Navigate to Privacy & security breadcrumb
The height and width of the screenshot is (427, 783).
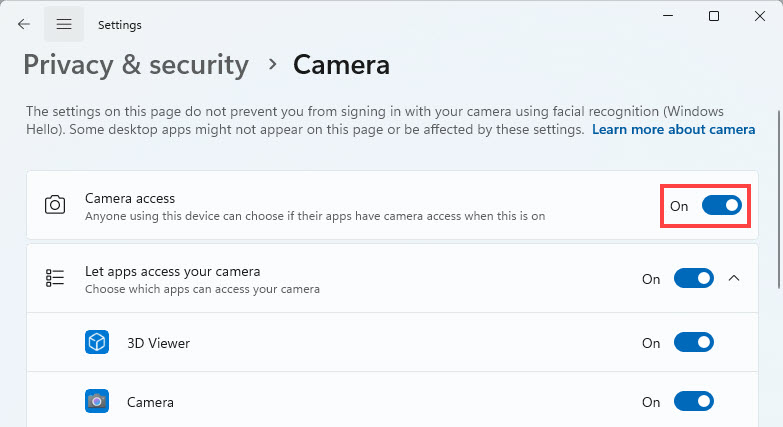coord(136,65)
